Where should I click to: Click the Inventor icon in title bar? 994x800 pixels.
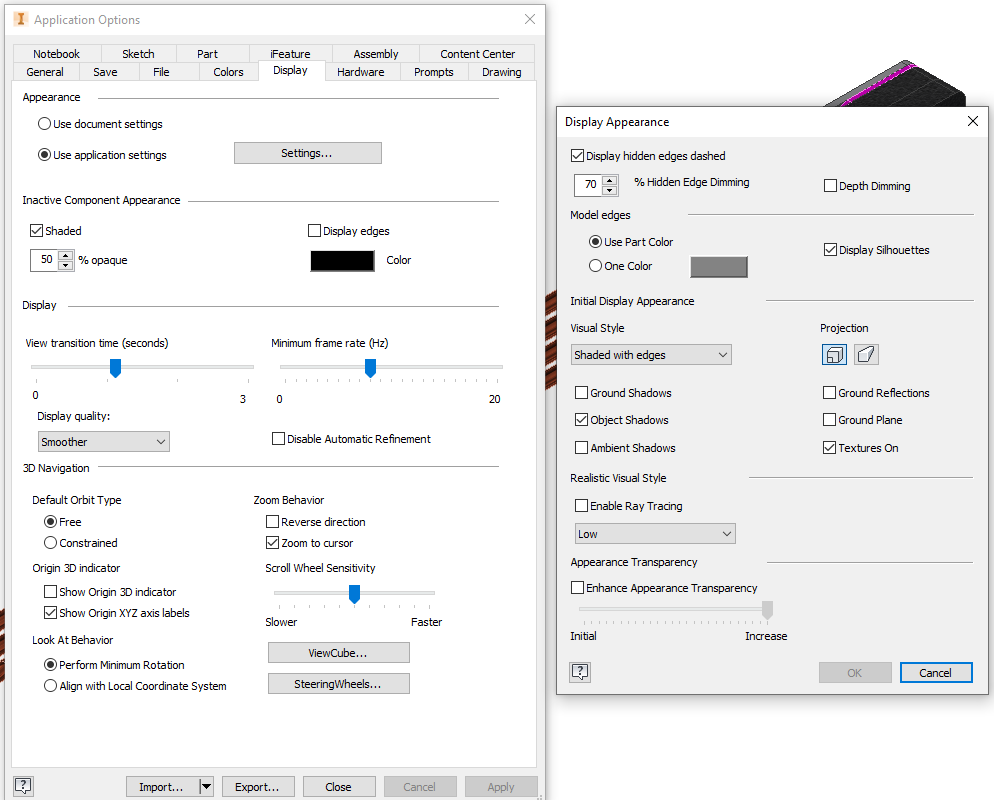(x=20, y=19)
